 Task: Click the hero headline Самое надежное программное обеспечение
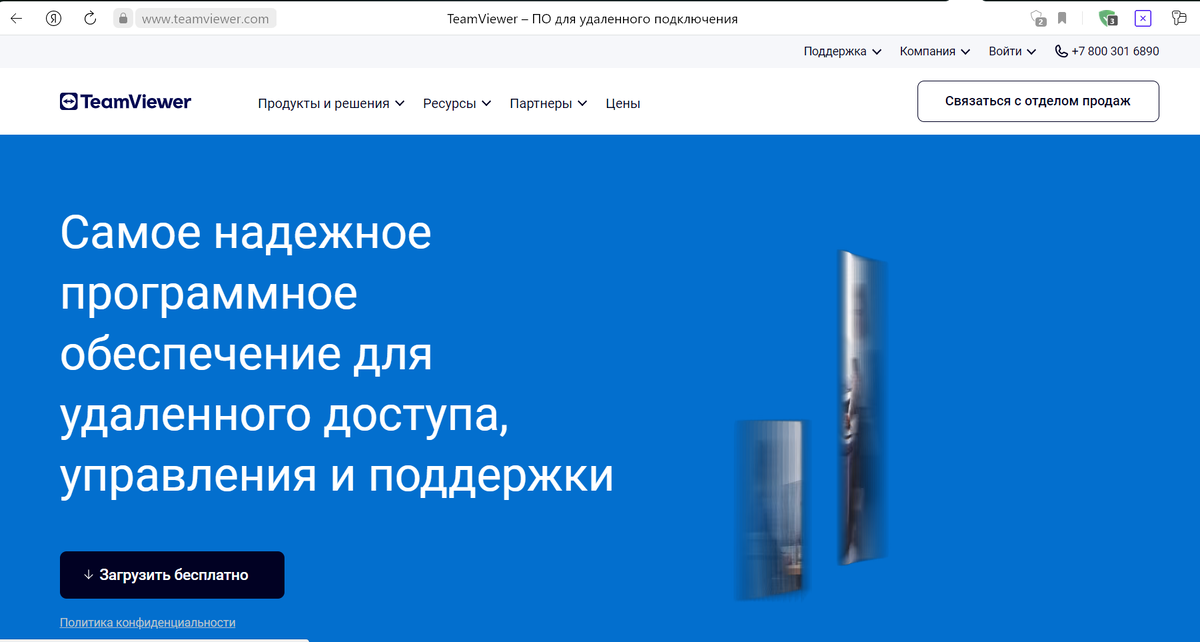pos(337,356)
